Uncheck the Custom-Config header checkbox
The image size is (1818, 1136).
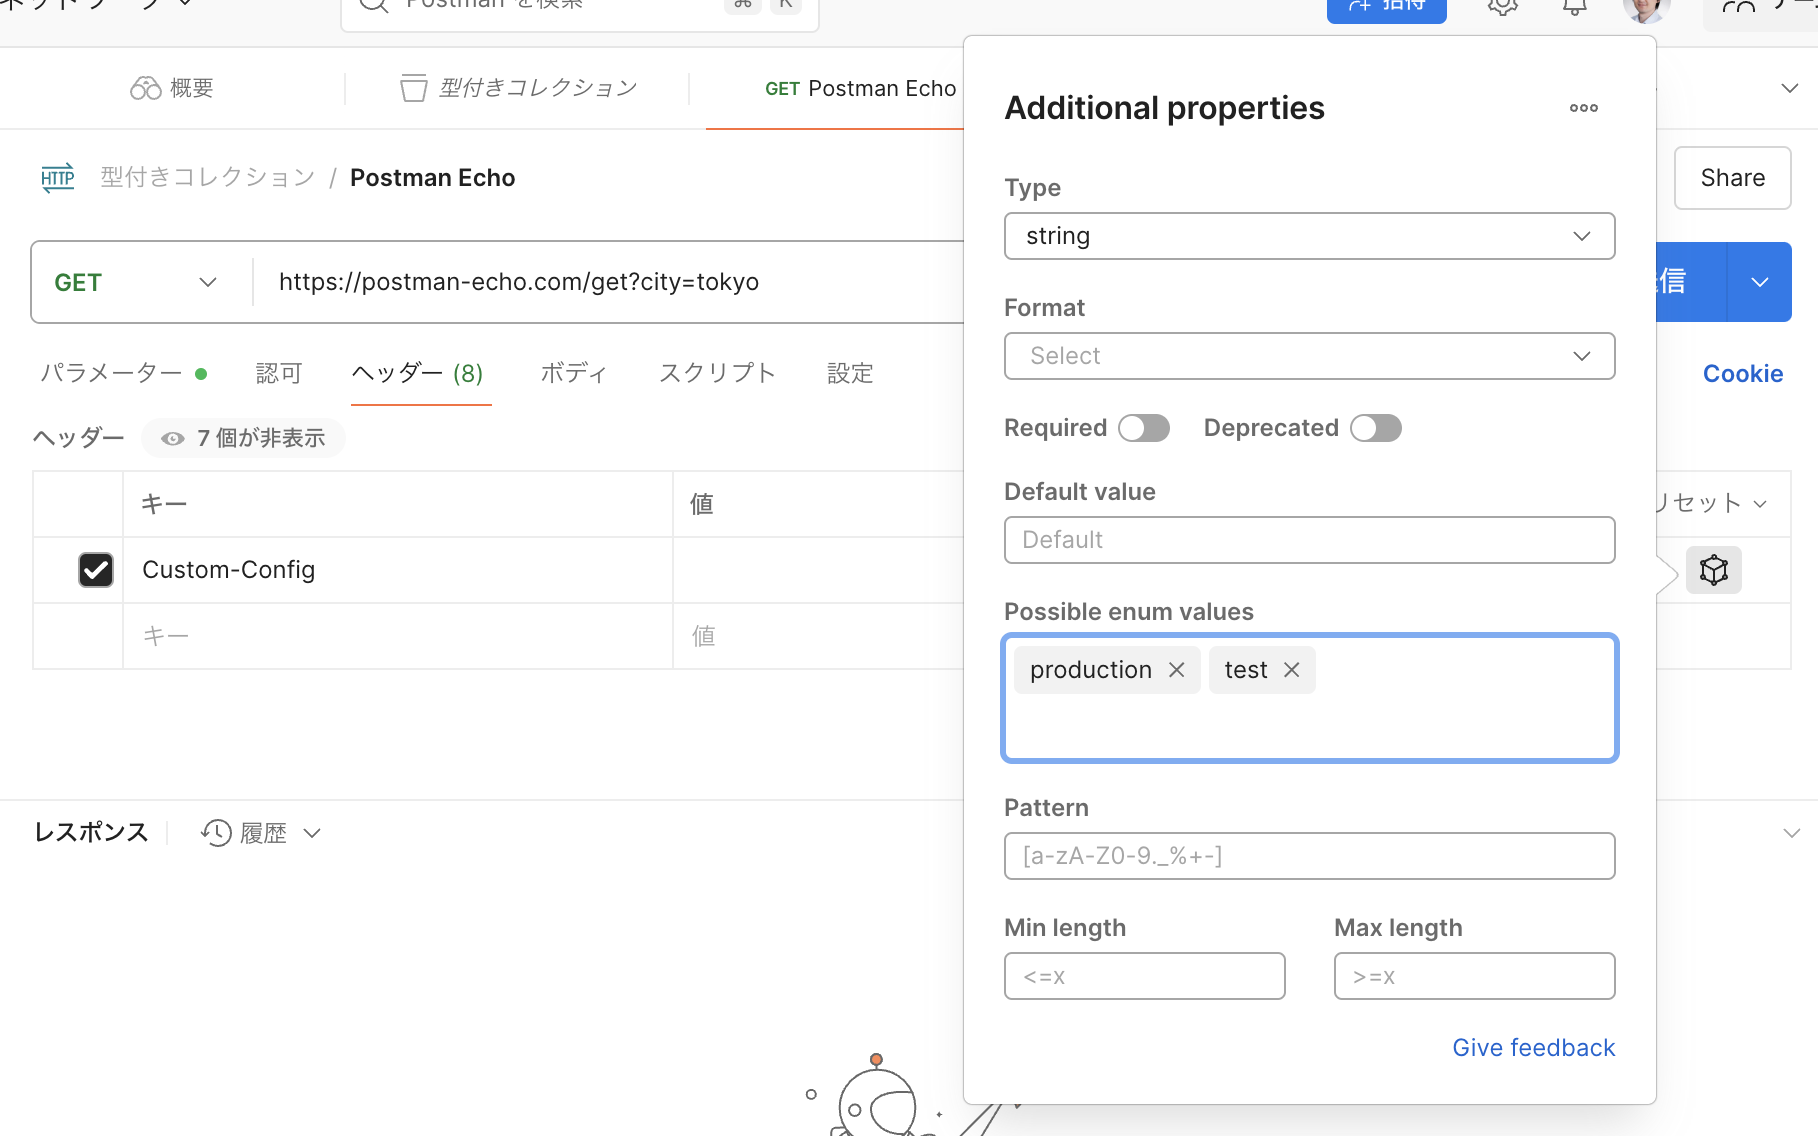[x=96, y=570]
